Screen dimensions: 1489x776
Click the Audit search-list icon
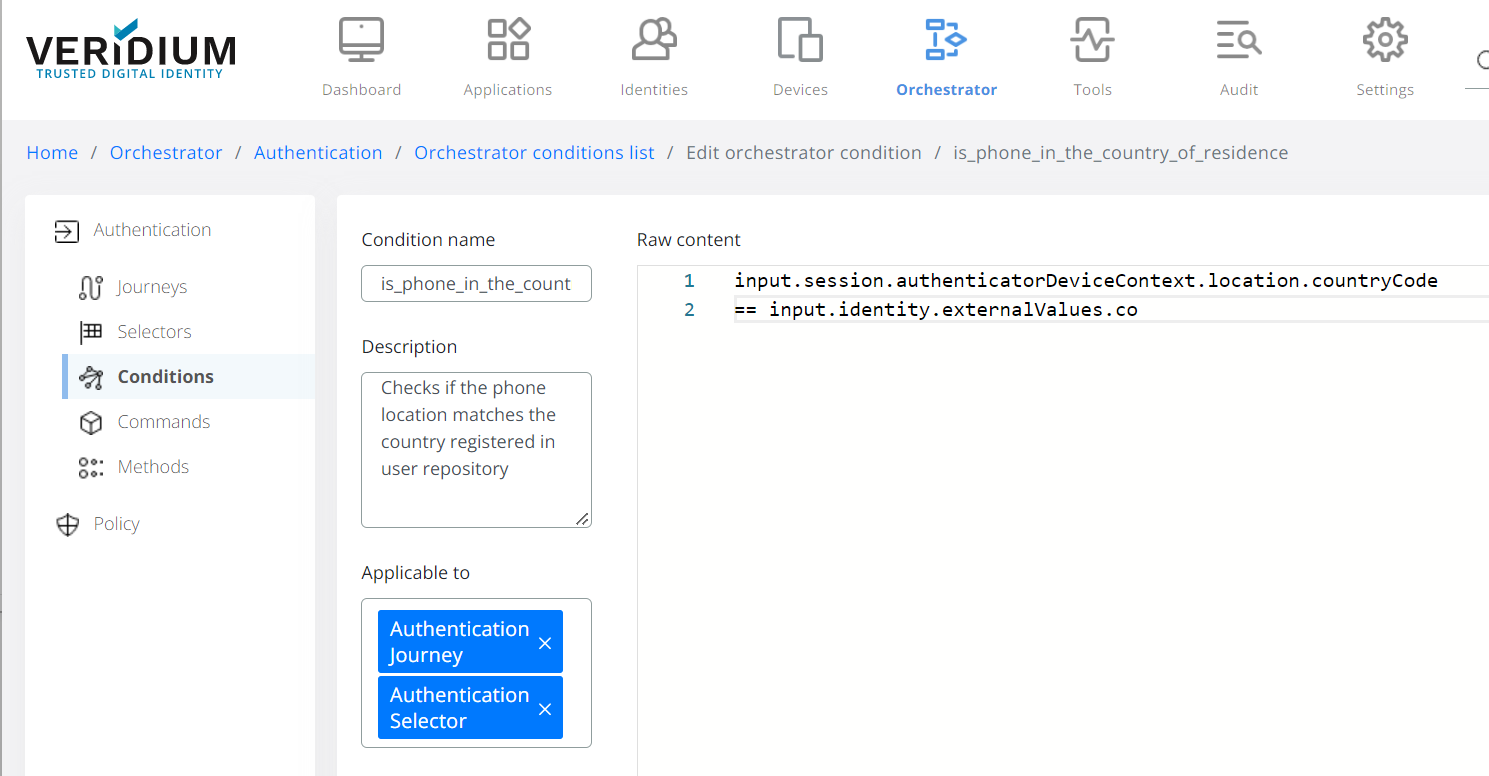click(1238, 41)
